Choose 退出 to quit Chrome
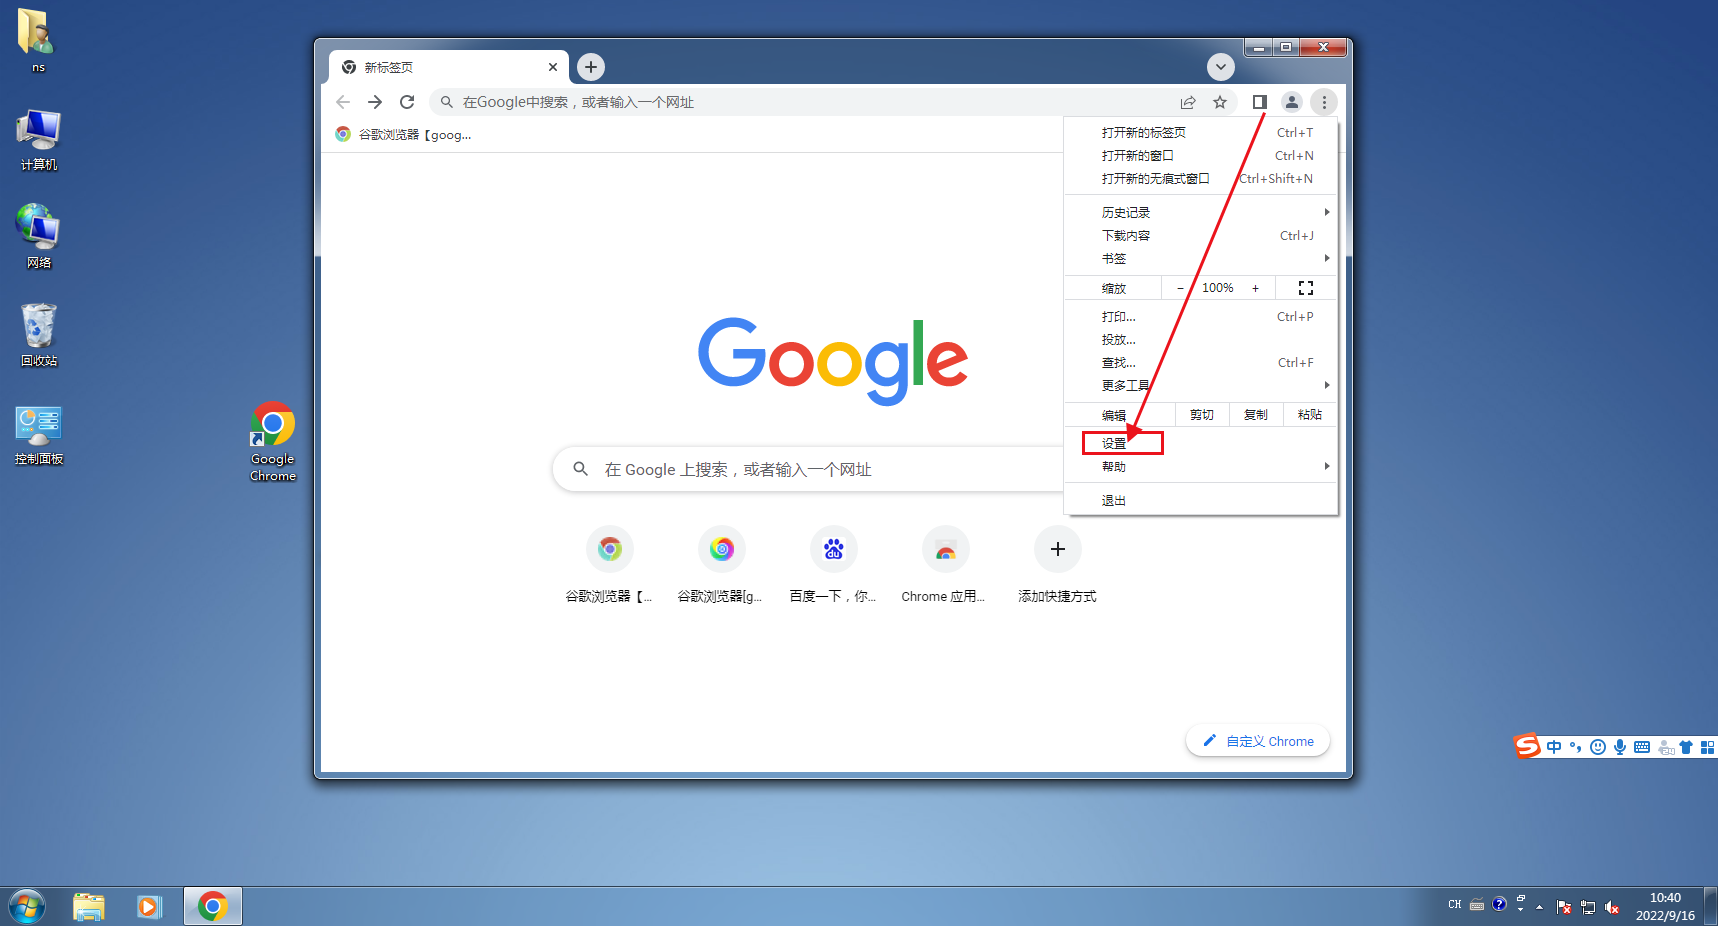 pos(1201,500)
